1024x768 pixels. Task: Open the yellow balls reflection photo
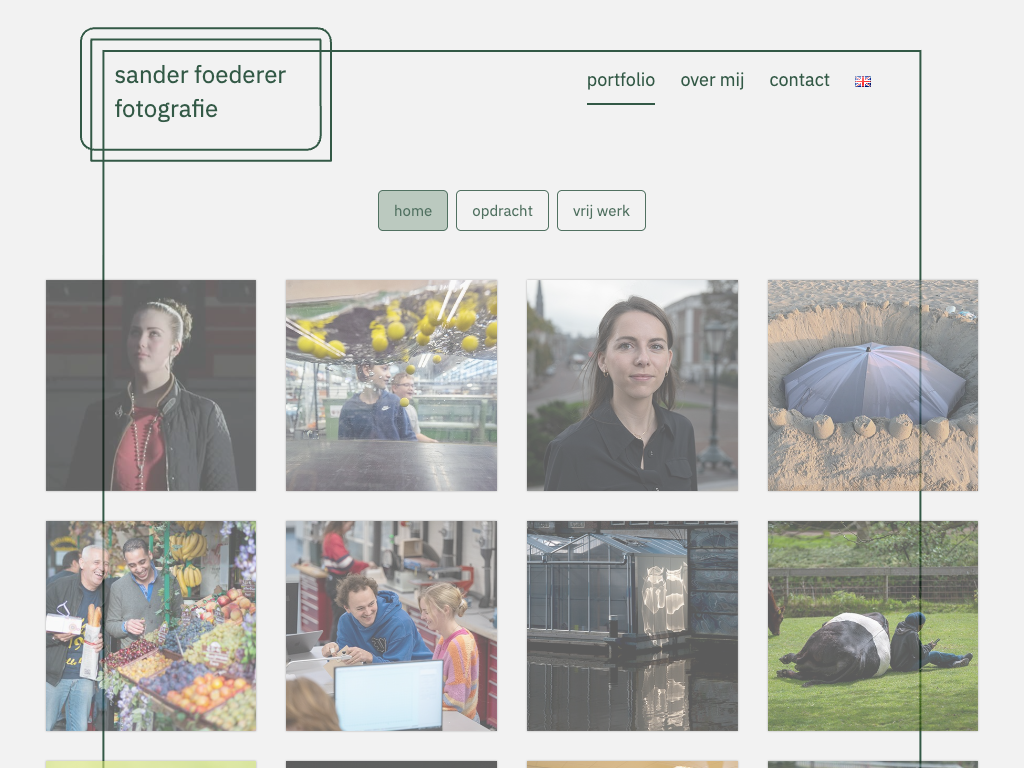coord(391,385)
